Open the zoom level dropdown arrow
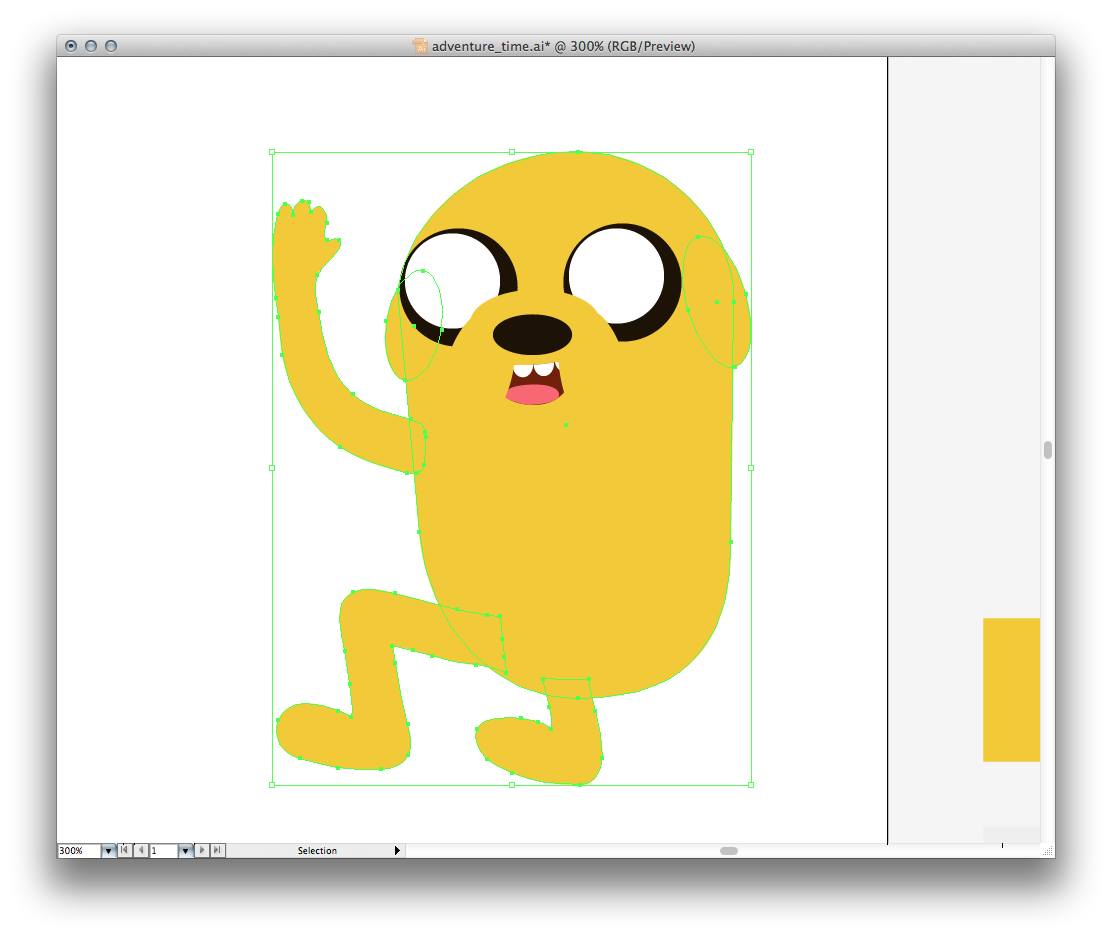This screenshot has height=937, width=1112. (x=108, y=851)
